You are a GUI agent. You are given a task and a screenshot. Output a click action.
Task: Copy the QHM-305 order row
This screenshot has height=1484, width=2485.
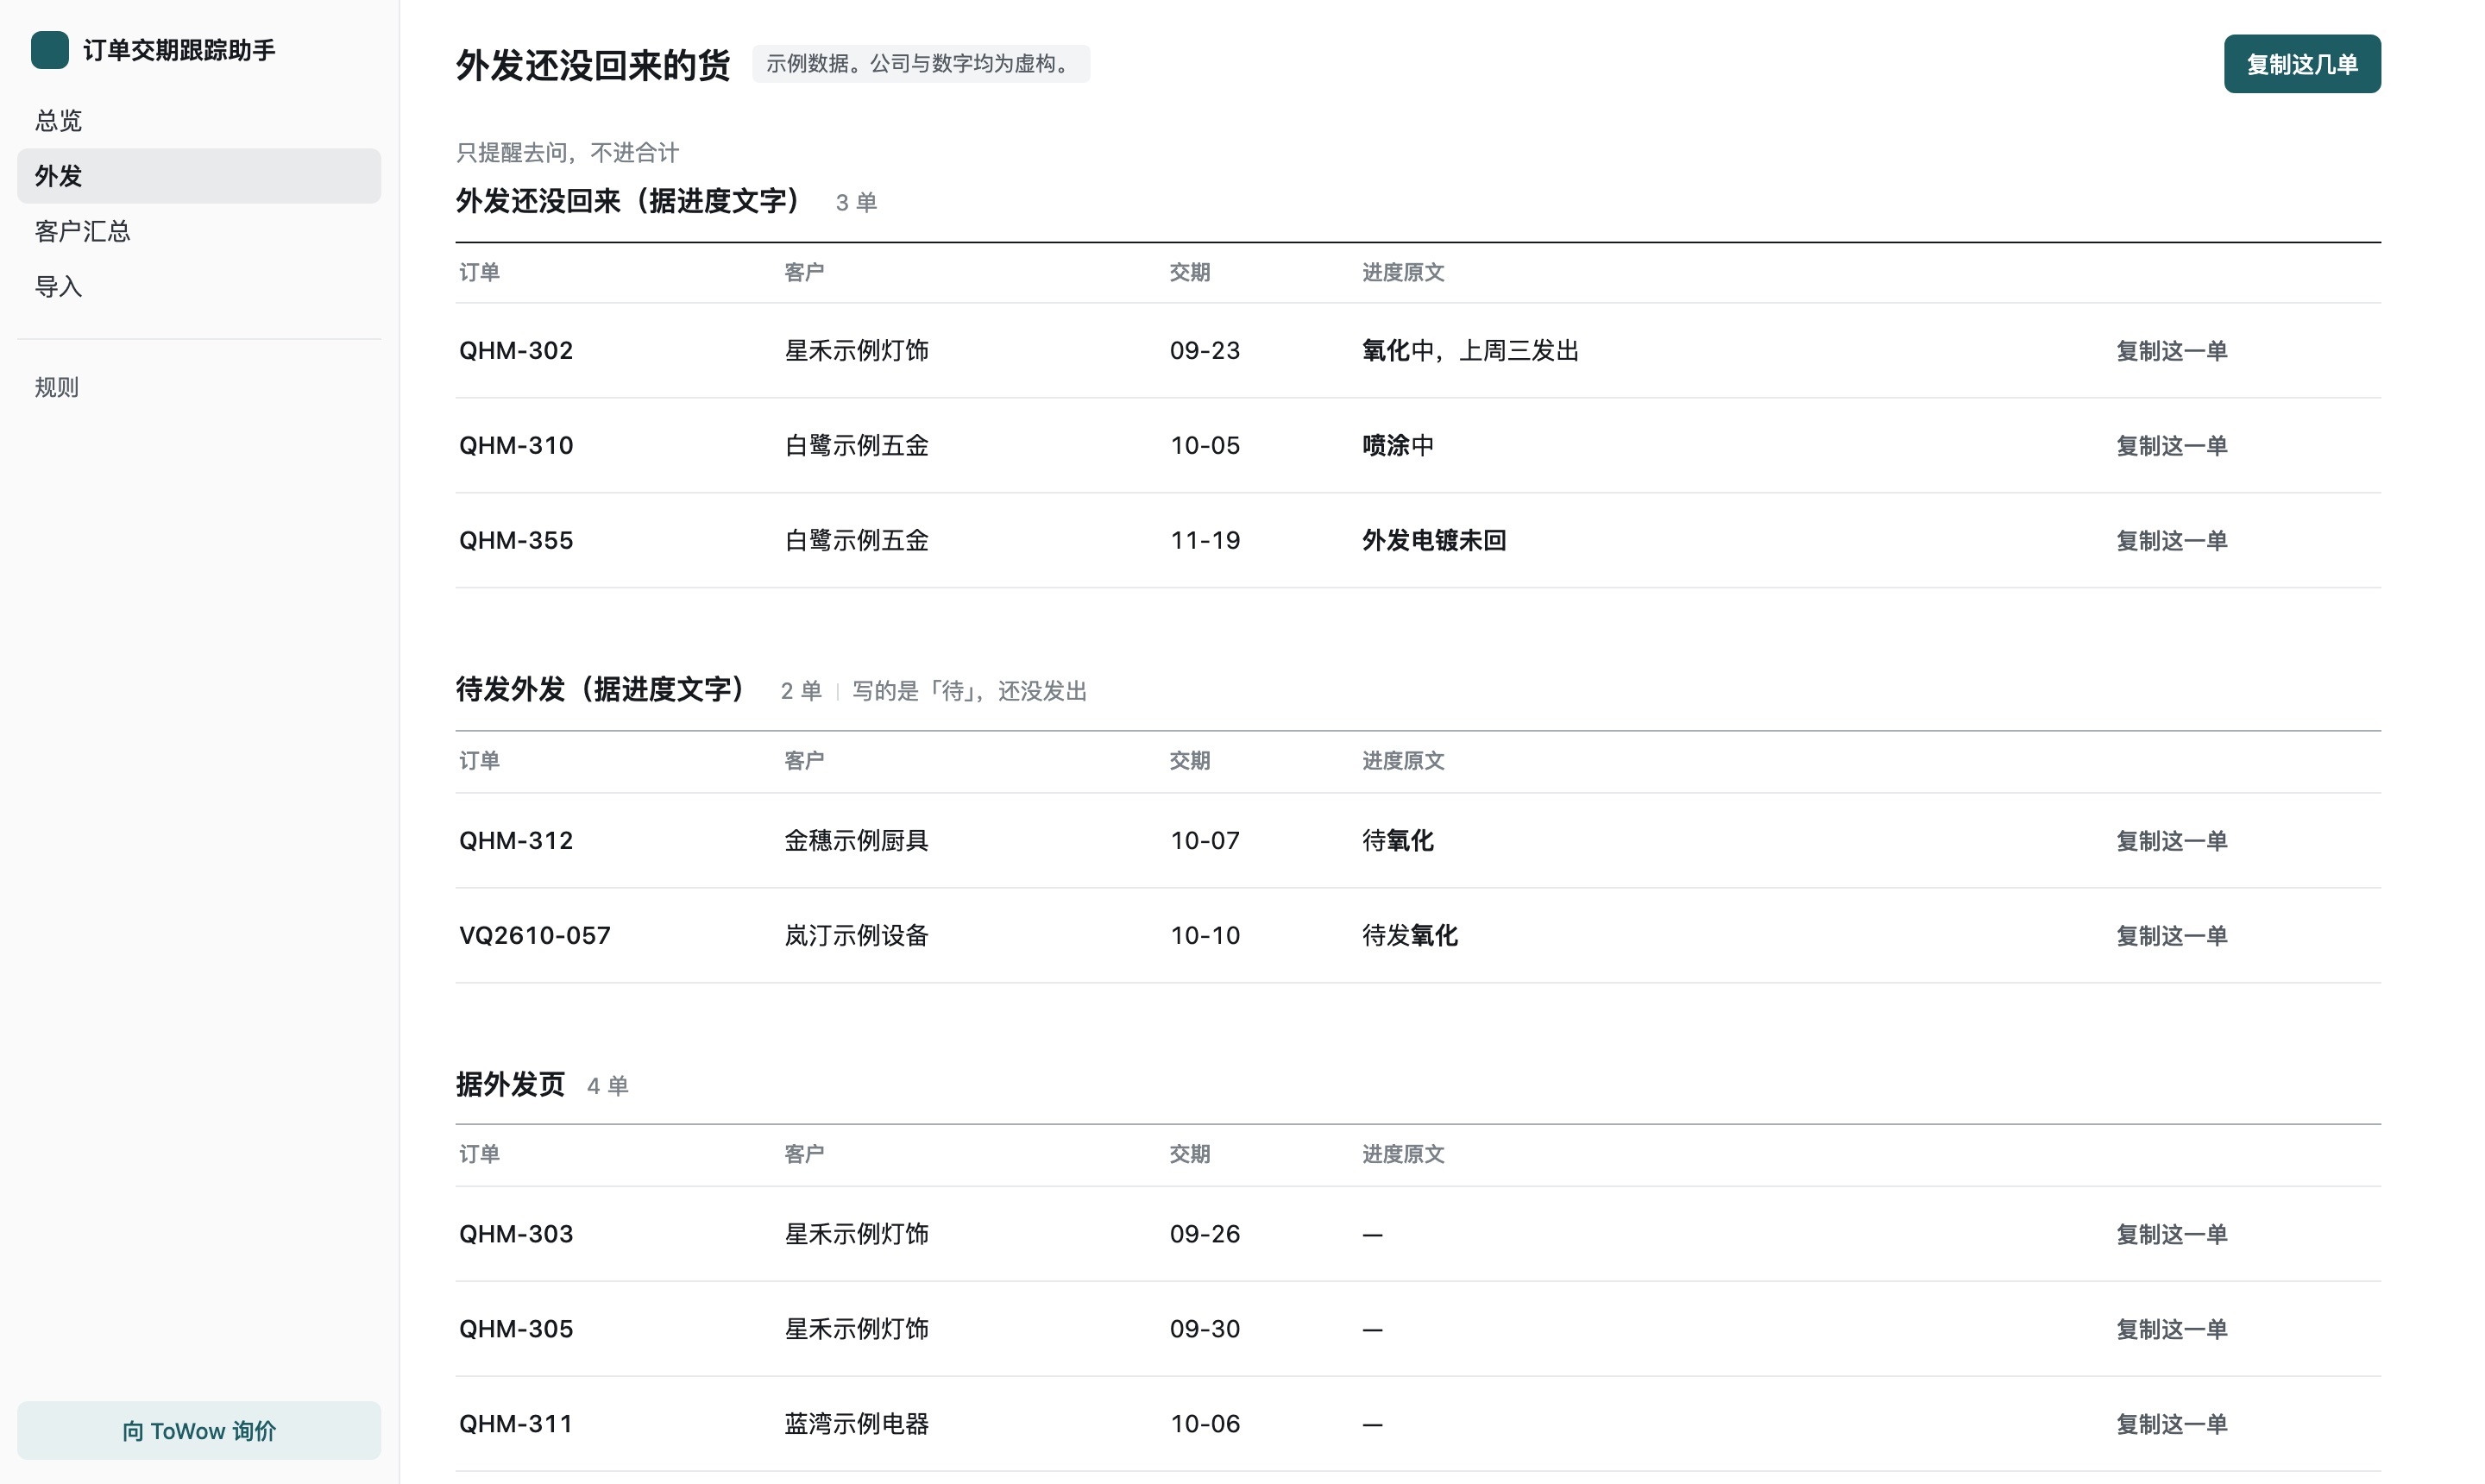coord(2171,1329)
